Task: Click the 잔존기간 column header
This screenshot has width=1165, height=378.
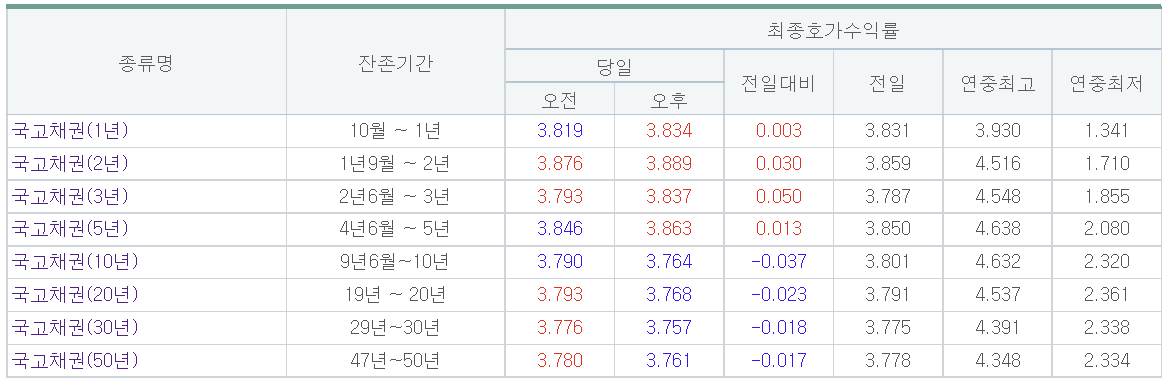Action: point(395,62)
